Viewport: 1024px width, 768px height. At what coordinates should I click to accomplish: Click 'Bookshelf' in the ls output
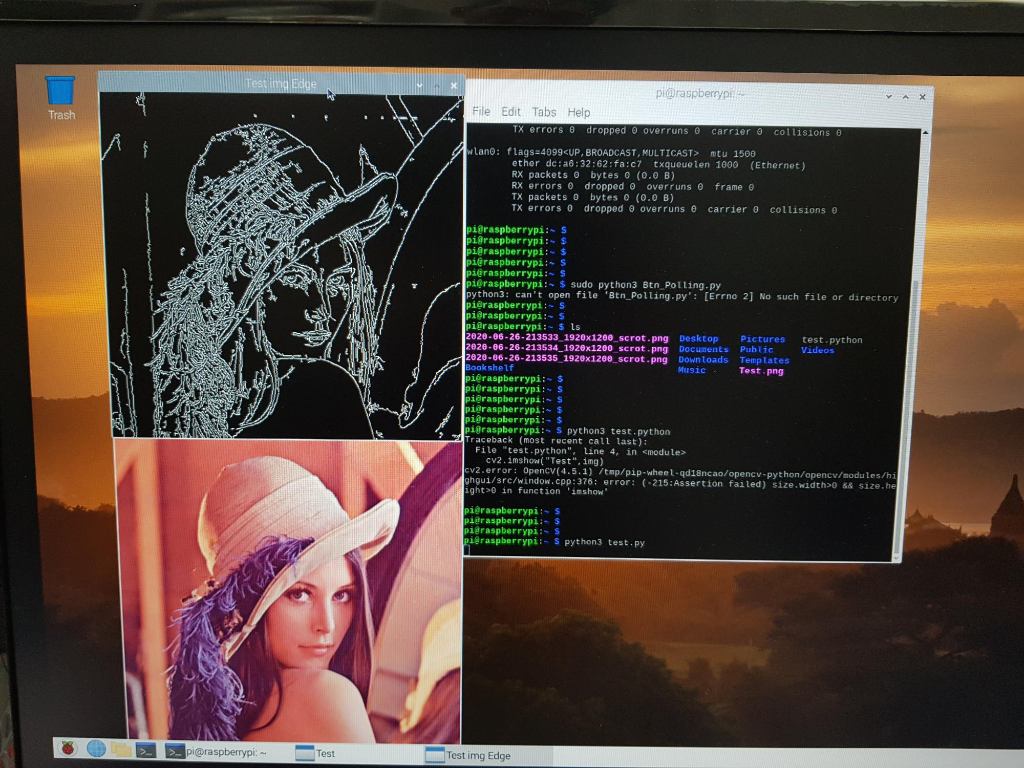tap(490, 368)
